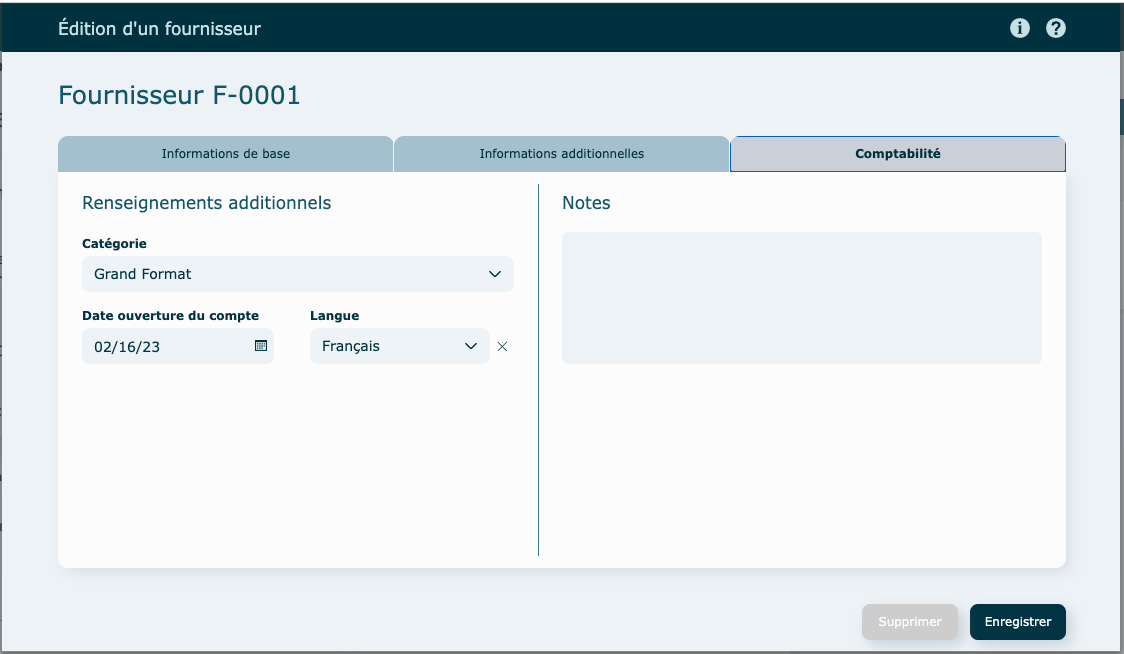This screenshot has width=1124, height=654.
Task: Expand the Langue dropdown chevron
Action: coord(471,347)
